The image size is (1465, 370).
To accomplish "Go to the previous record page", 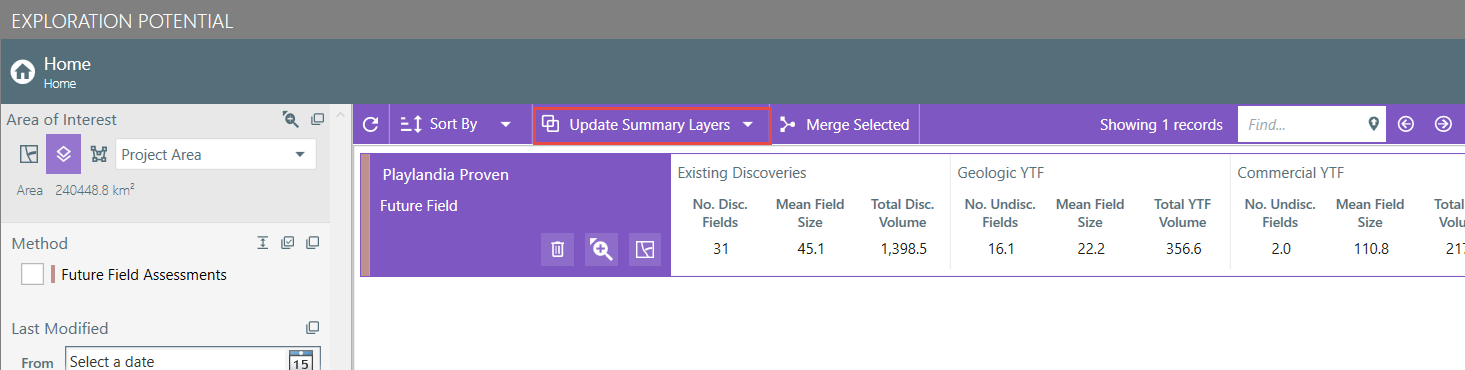I will [1406, 125].
